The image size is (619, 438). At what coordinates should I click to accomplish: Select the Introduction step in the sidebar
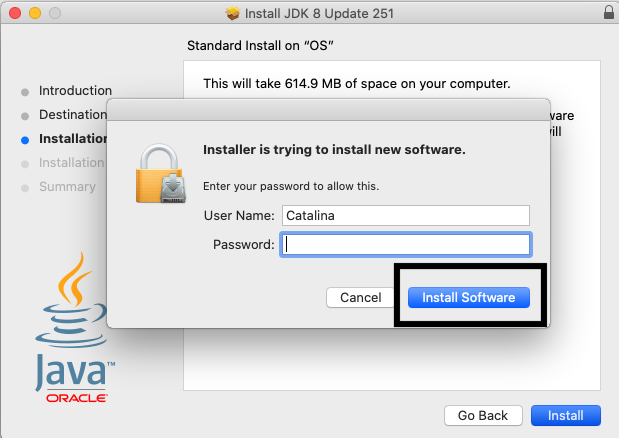point(75,91)
